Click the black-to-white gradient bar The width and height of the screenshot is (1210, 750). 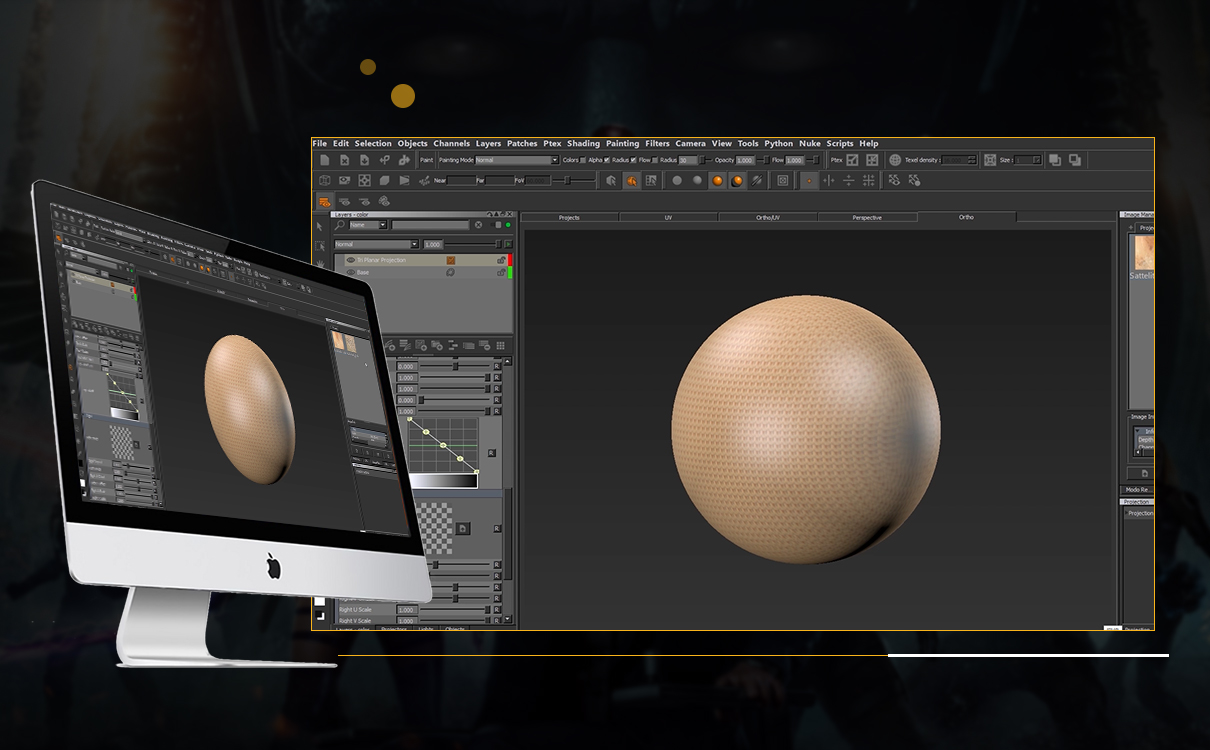pyautogui.click(x=444, y=481)
